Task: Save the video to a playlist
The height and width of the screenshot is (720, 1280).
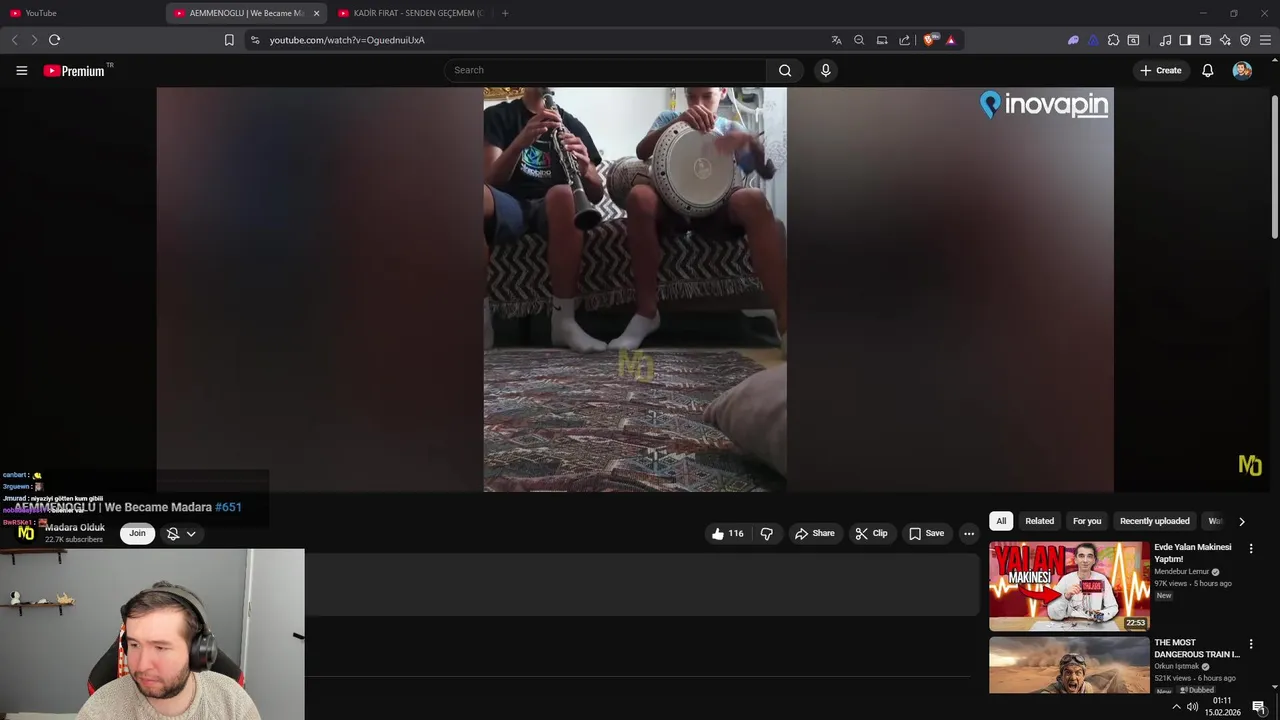Action: 926,533
